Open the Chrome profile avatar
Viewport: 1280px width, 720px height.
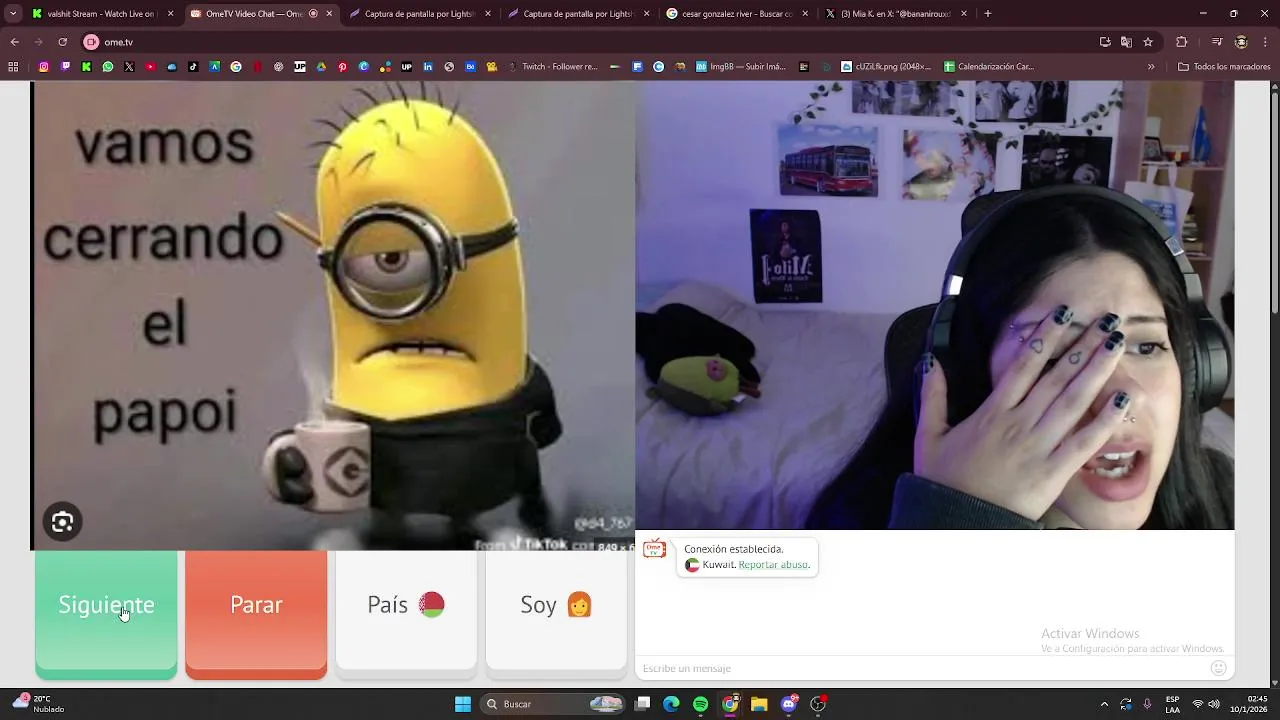[1241, 42]
